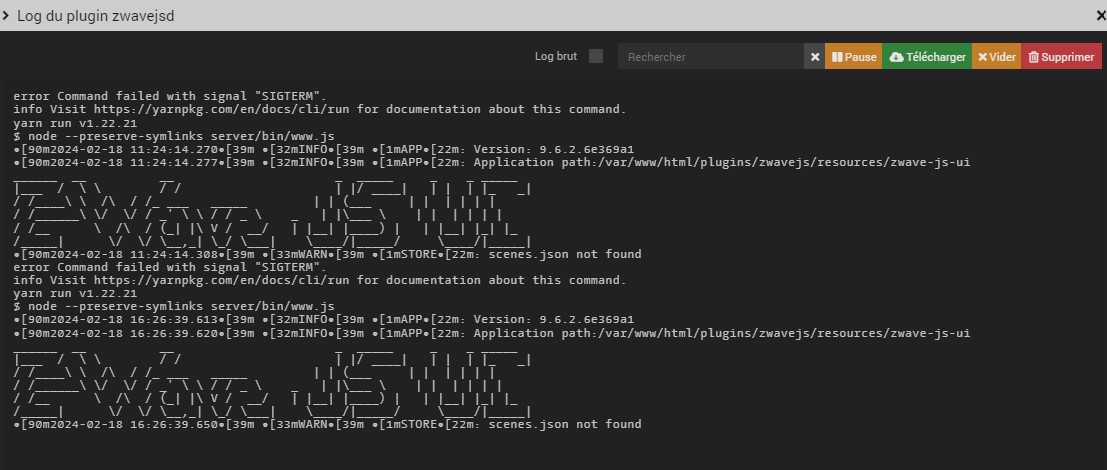Click the 11:24:14.308 scenes.json not found warning
The image size is (1107, 470).
[328, 254]
